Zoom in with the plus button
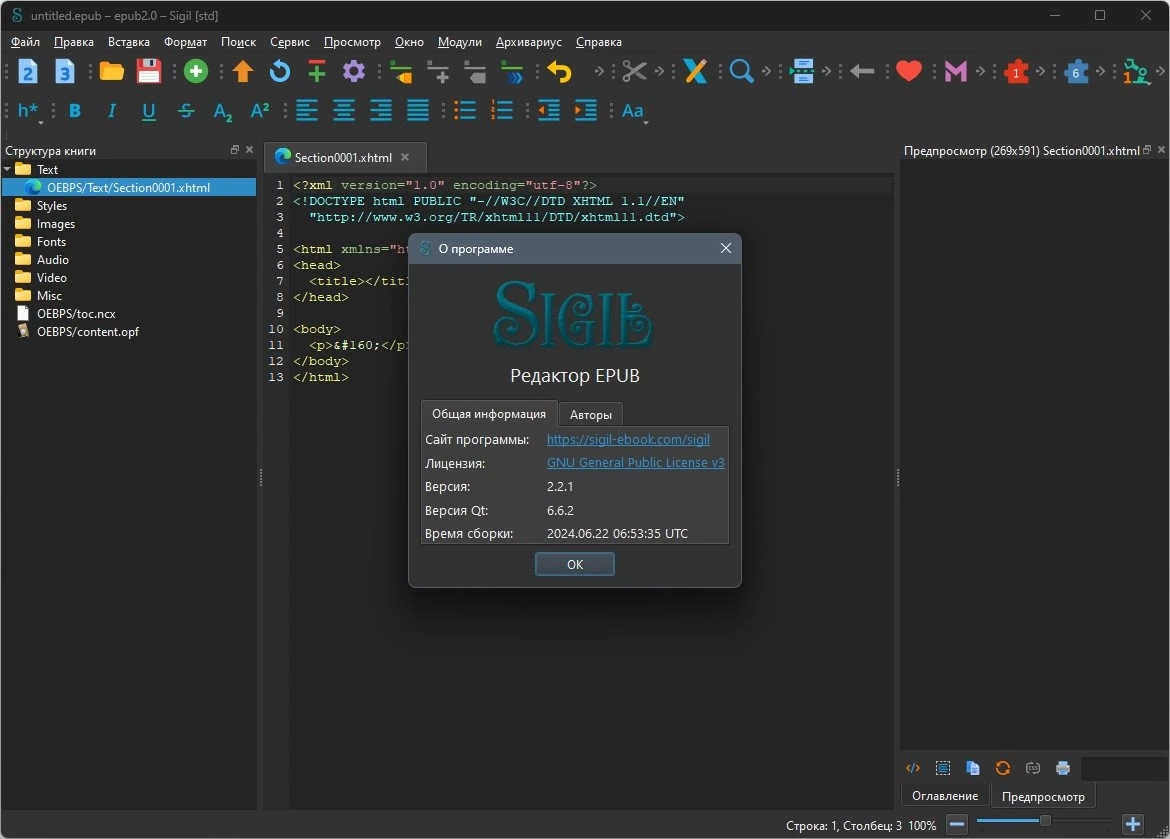1170x839 pixels. pos(1133,825)
